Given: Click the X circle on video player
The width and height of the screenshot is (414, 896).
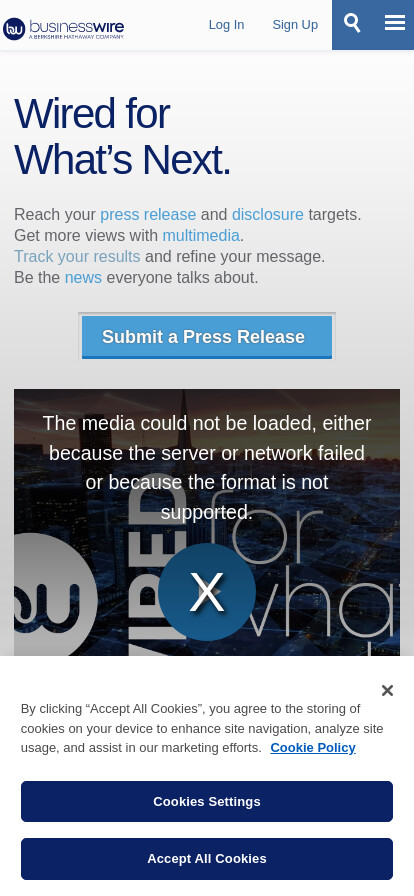Looking at the screenshot, I should click(207, 592).
